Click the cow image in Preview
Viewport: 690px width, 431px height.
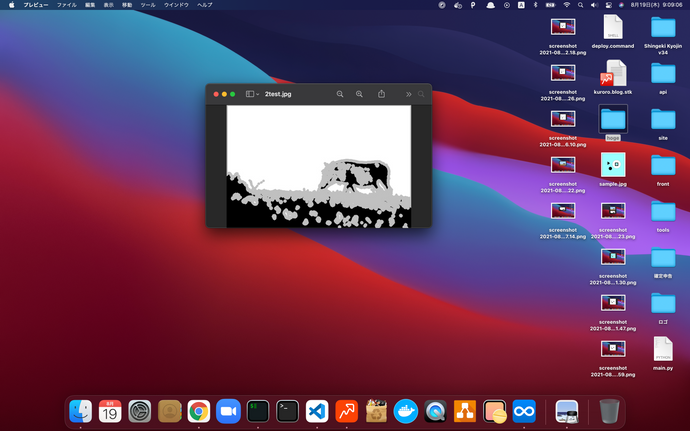coord(319,166)
